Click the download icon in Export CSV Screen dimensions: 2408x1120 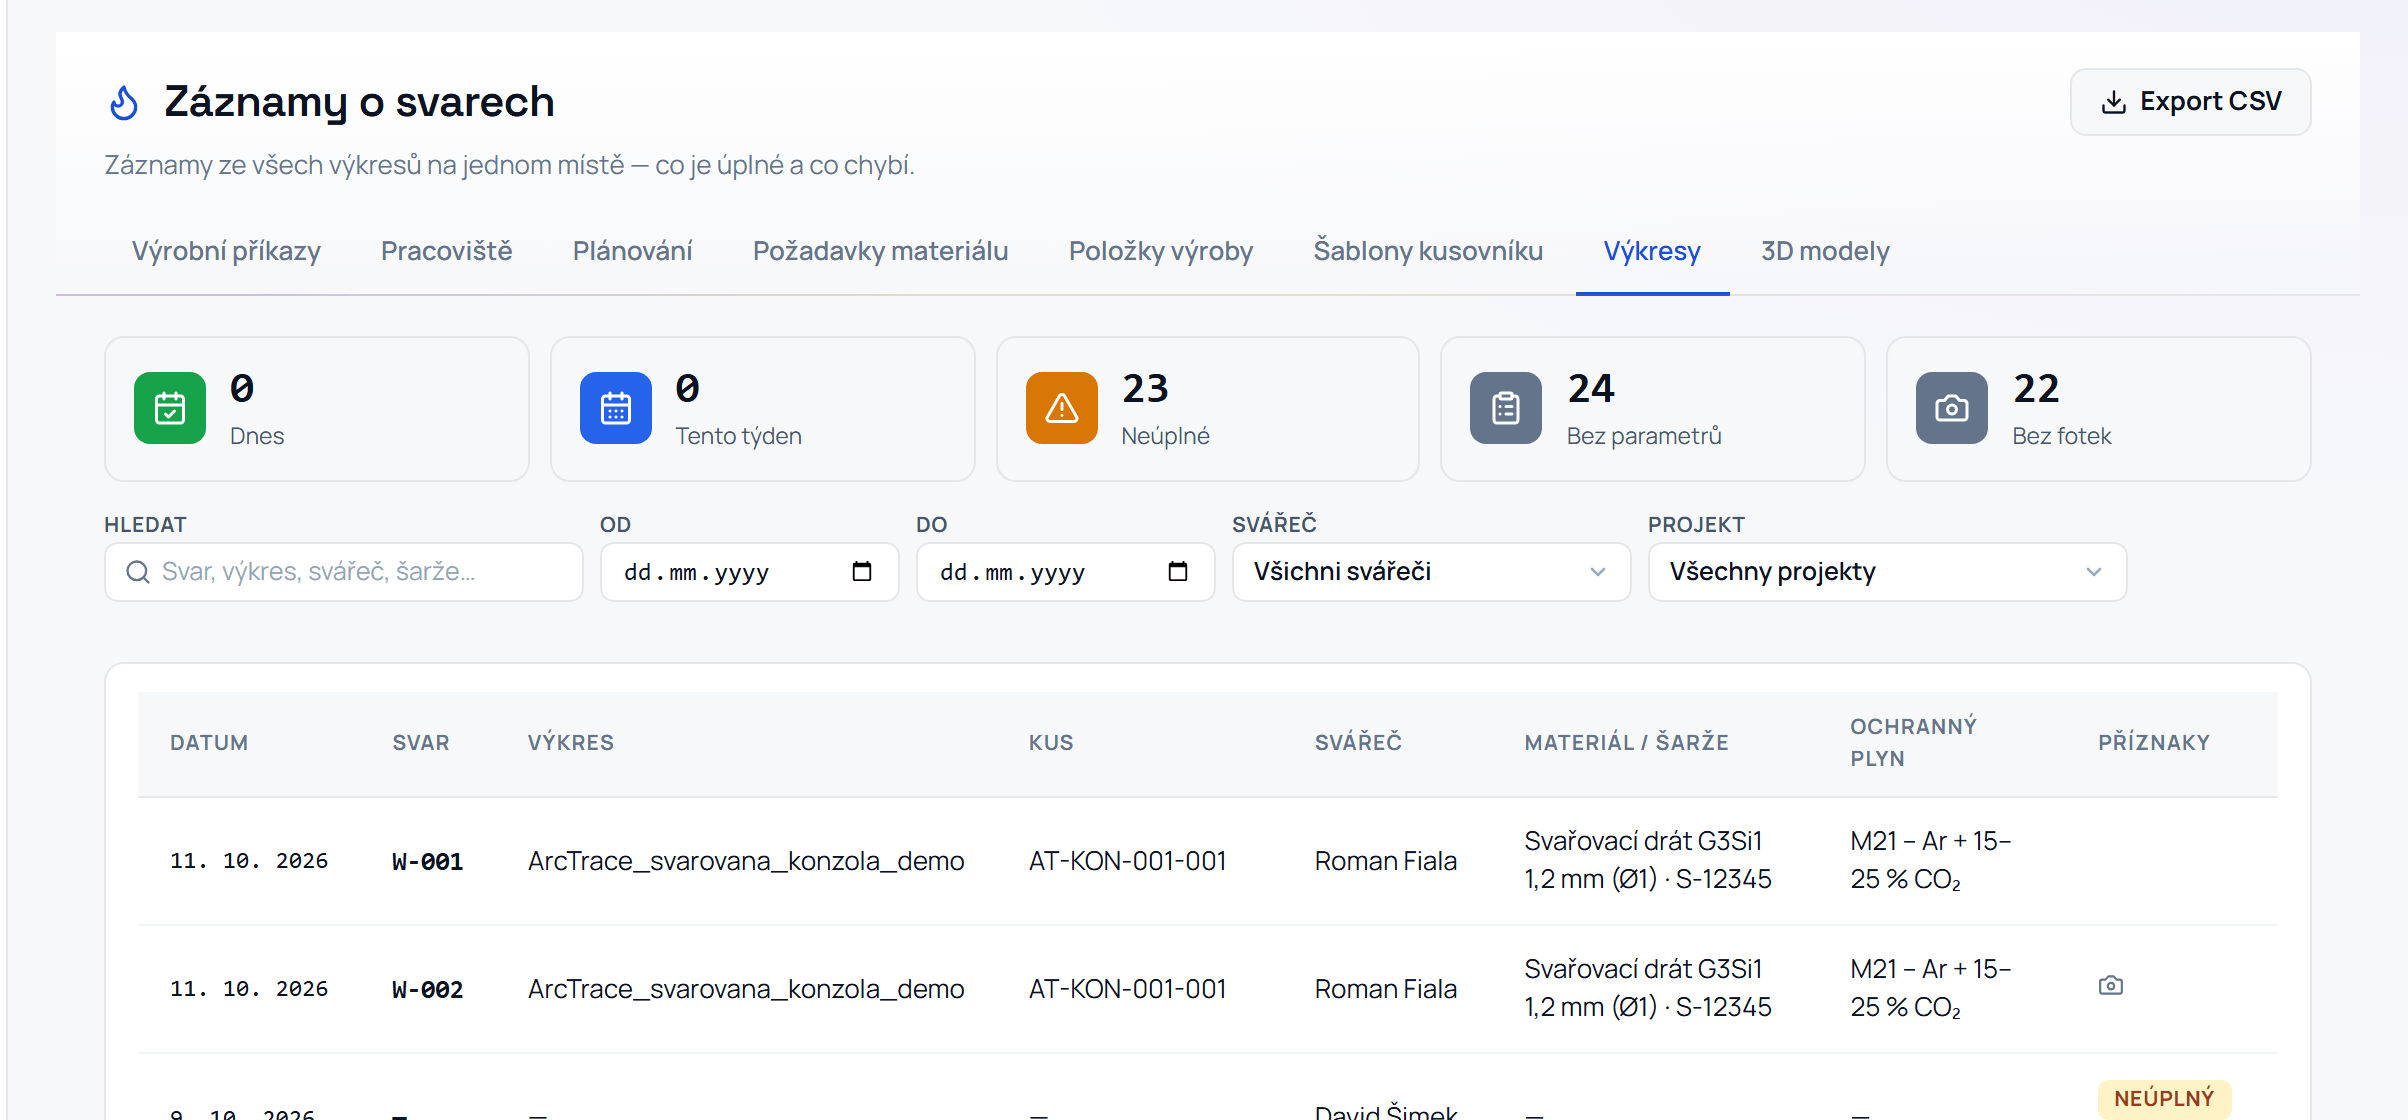pyautogui.click(x=2114, y=102)
